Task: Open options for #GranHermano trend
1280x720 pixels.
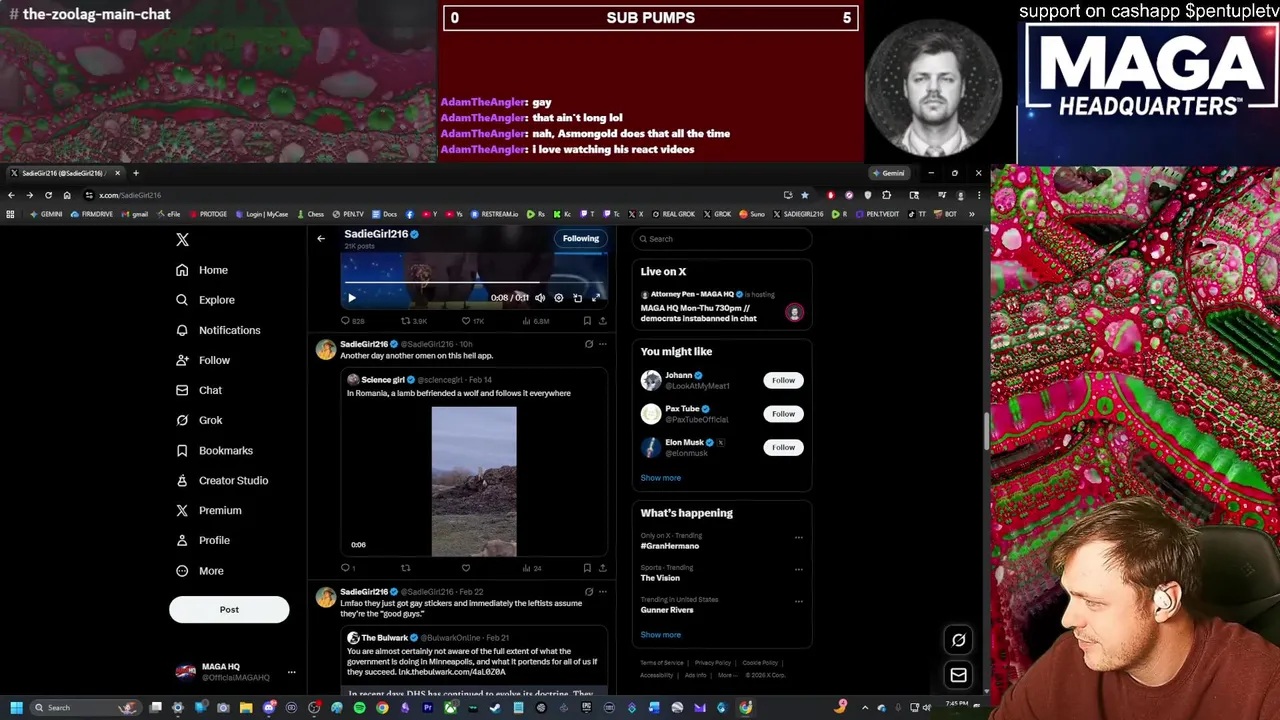Action: coord(798,538)
